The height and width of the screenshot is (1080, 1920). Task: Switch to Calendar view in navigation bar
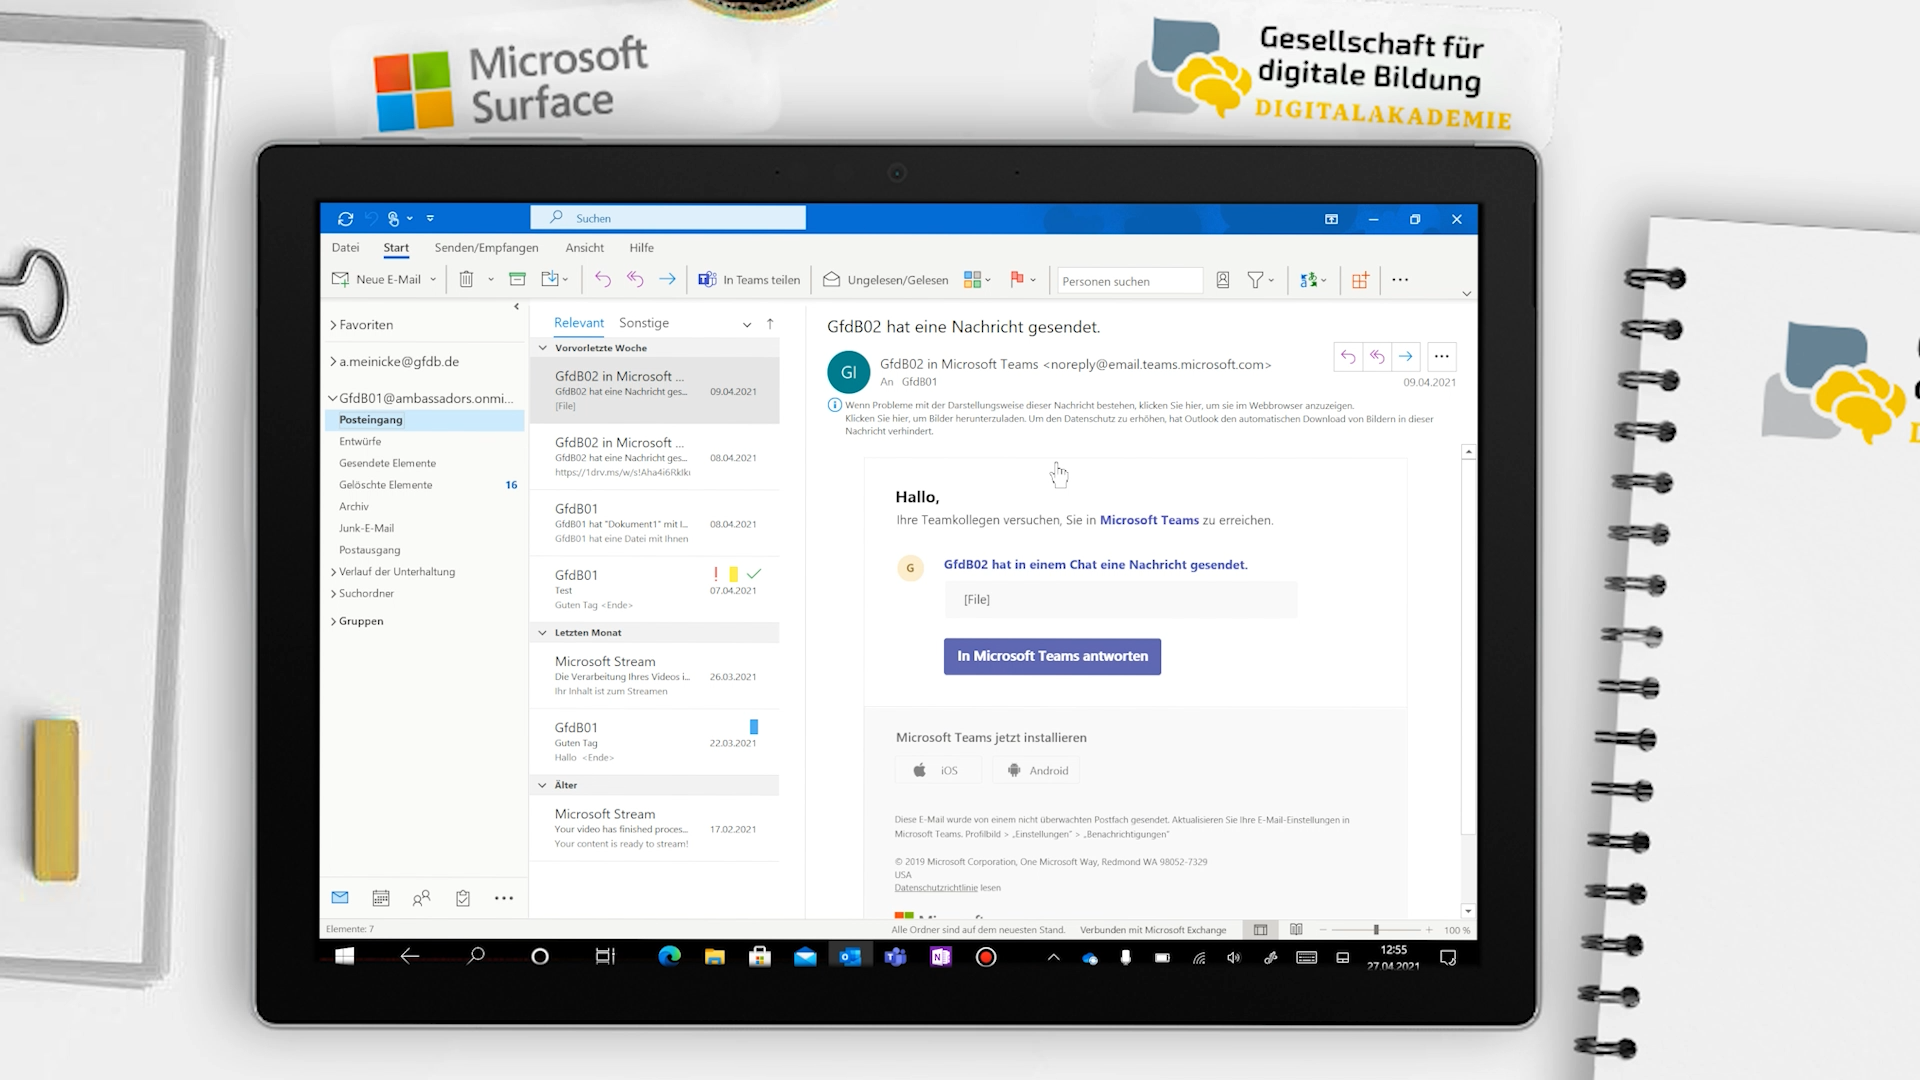pyautogui.click(x=381, y=898)
